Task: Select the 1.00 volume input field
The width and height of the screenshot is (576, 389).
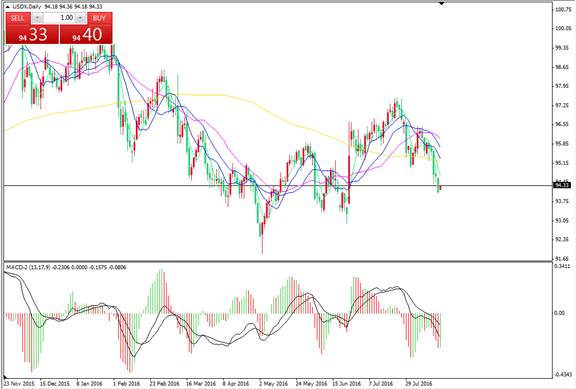Action: (x=59, y=18)
